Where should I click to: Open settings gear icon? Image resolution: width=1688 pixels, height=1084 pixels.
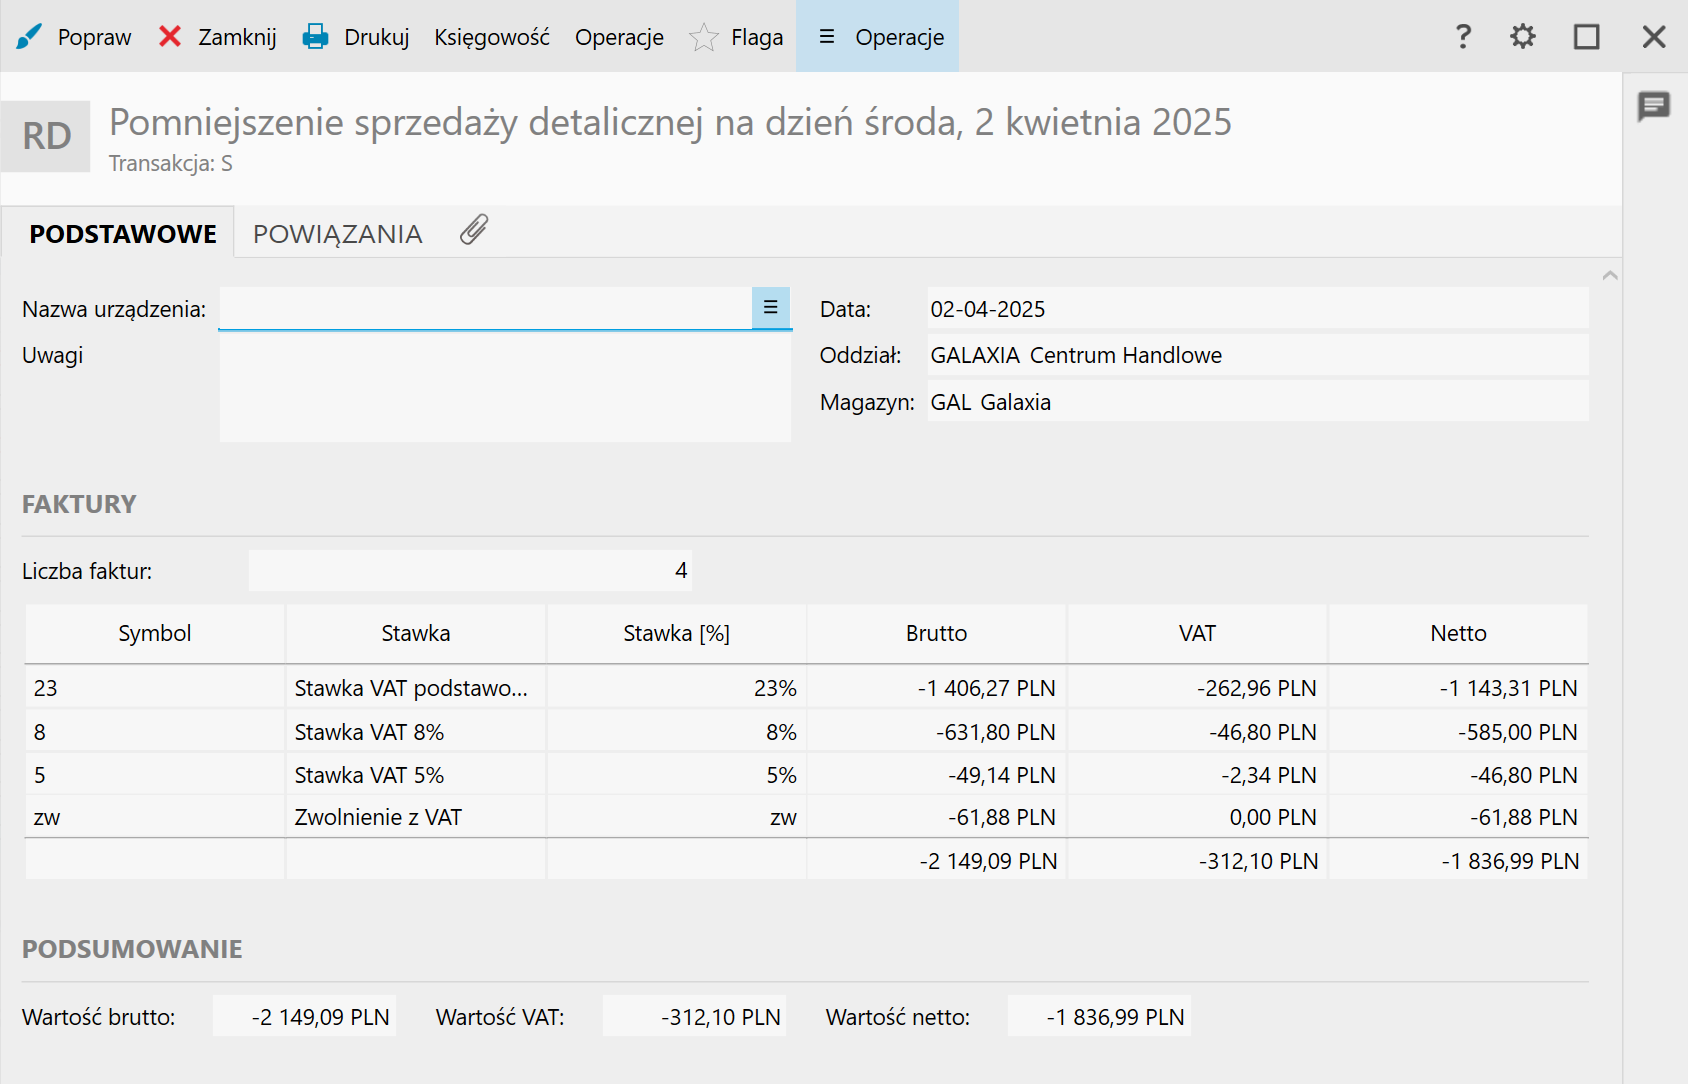1523,37
